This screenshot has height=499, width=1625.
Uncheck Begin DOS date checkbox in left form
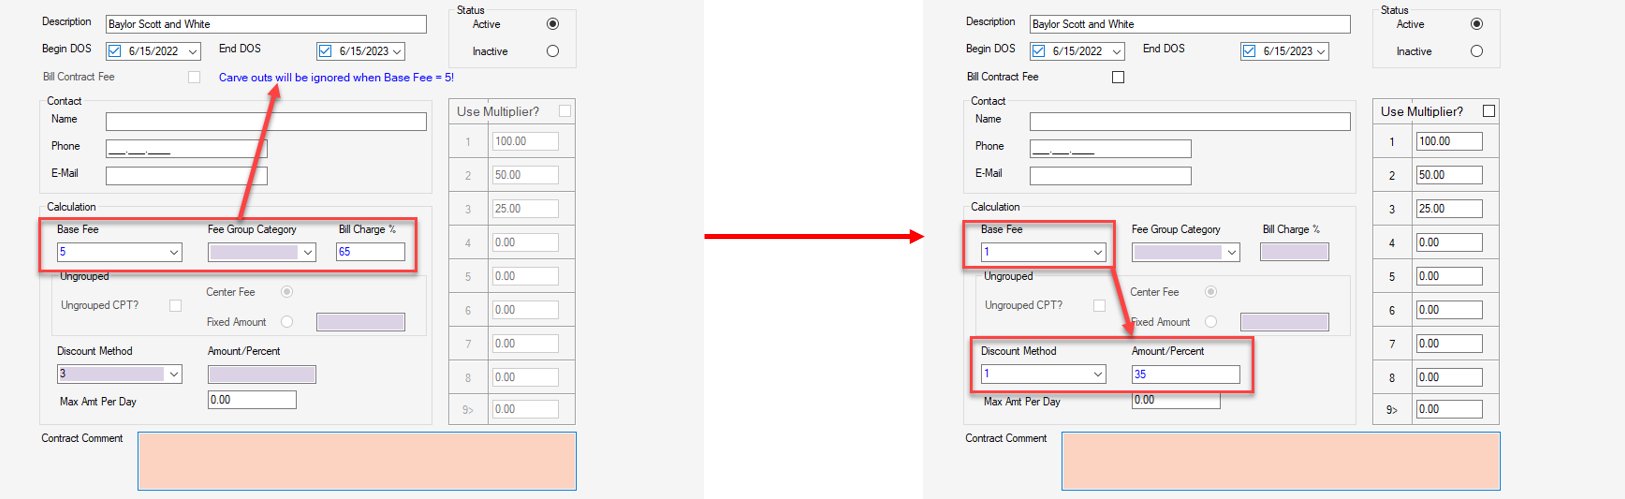115,51
